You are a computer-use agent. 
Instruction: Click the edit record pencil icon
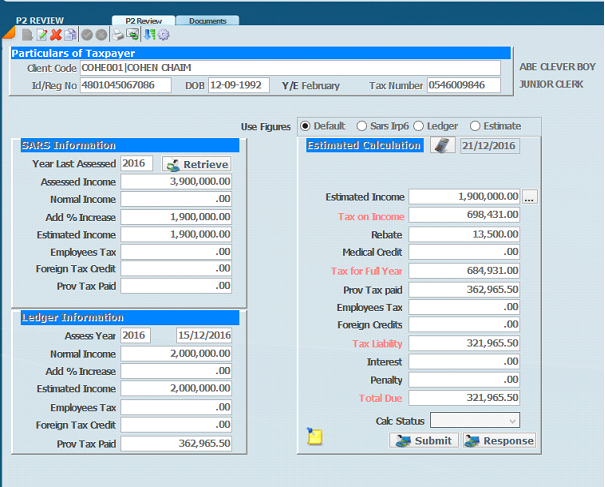coord(42,35)
